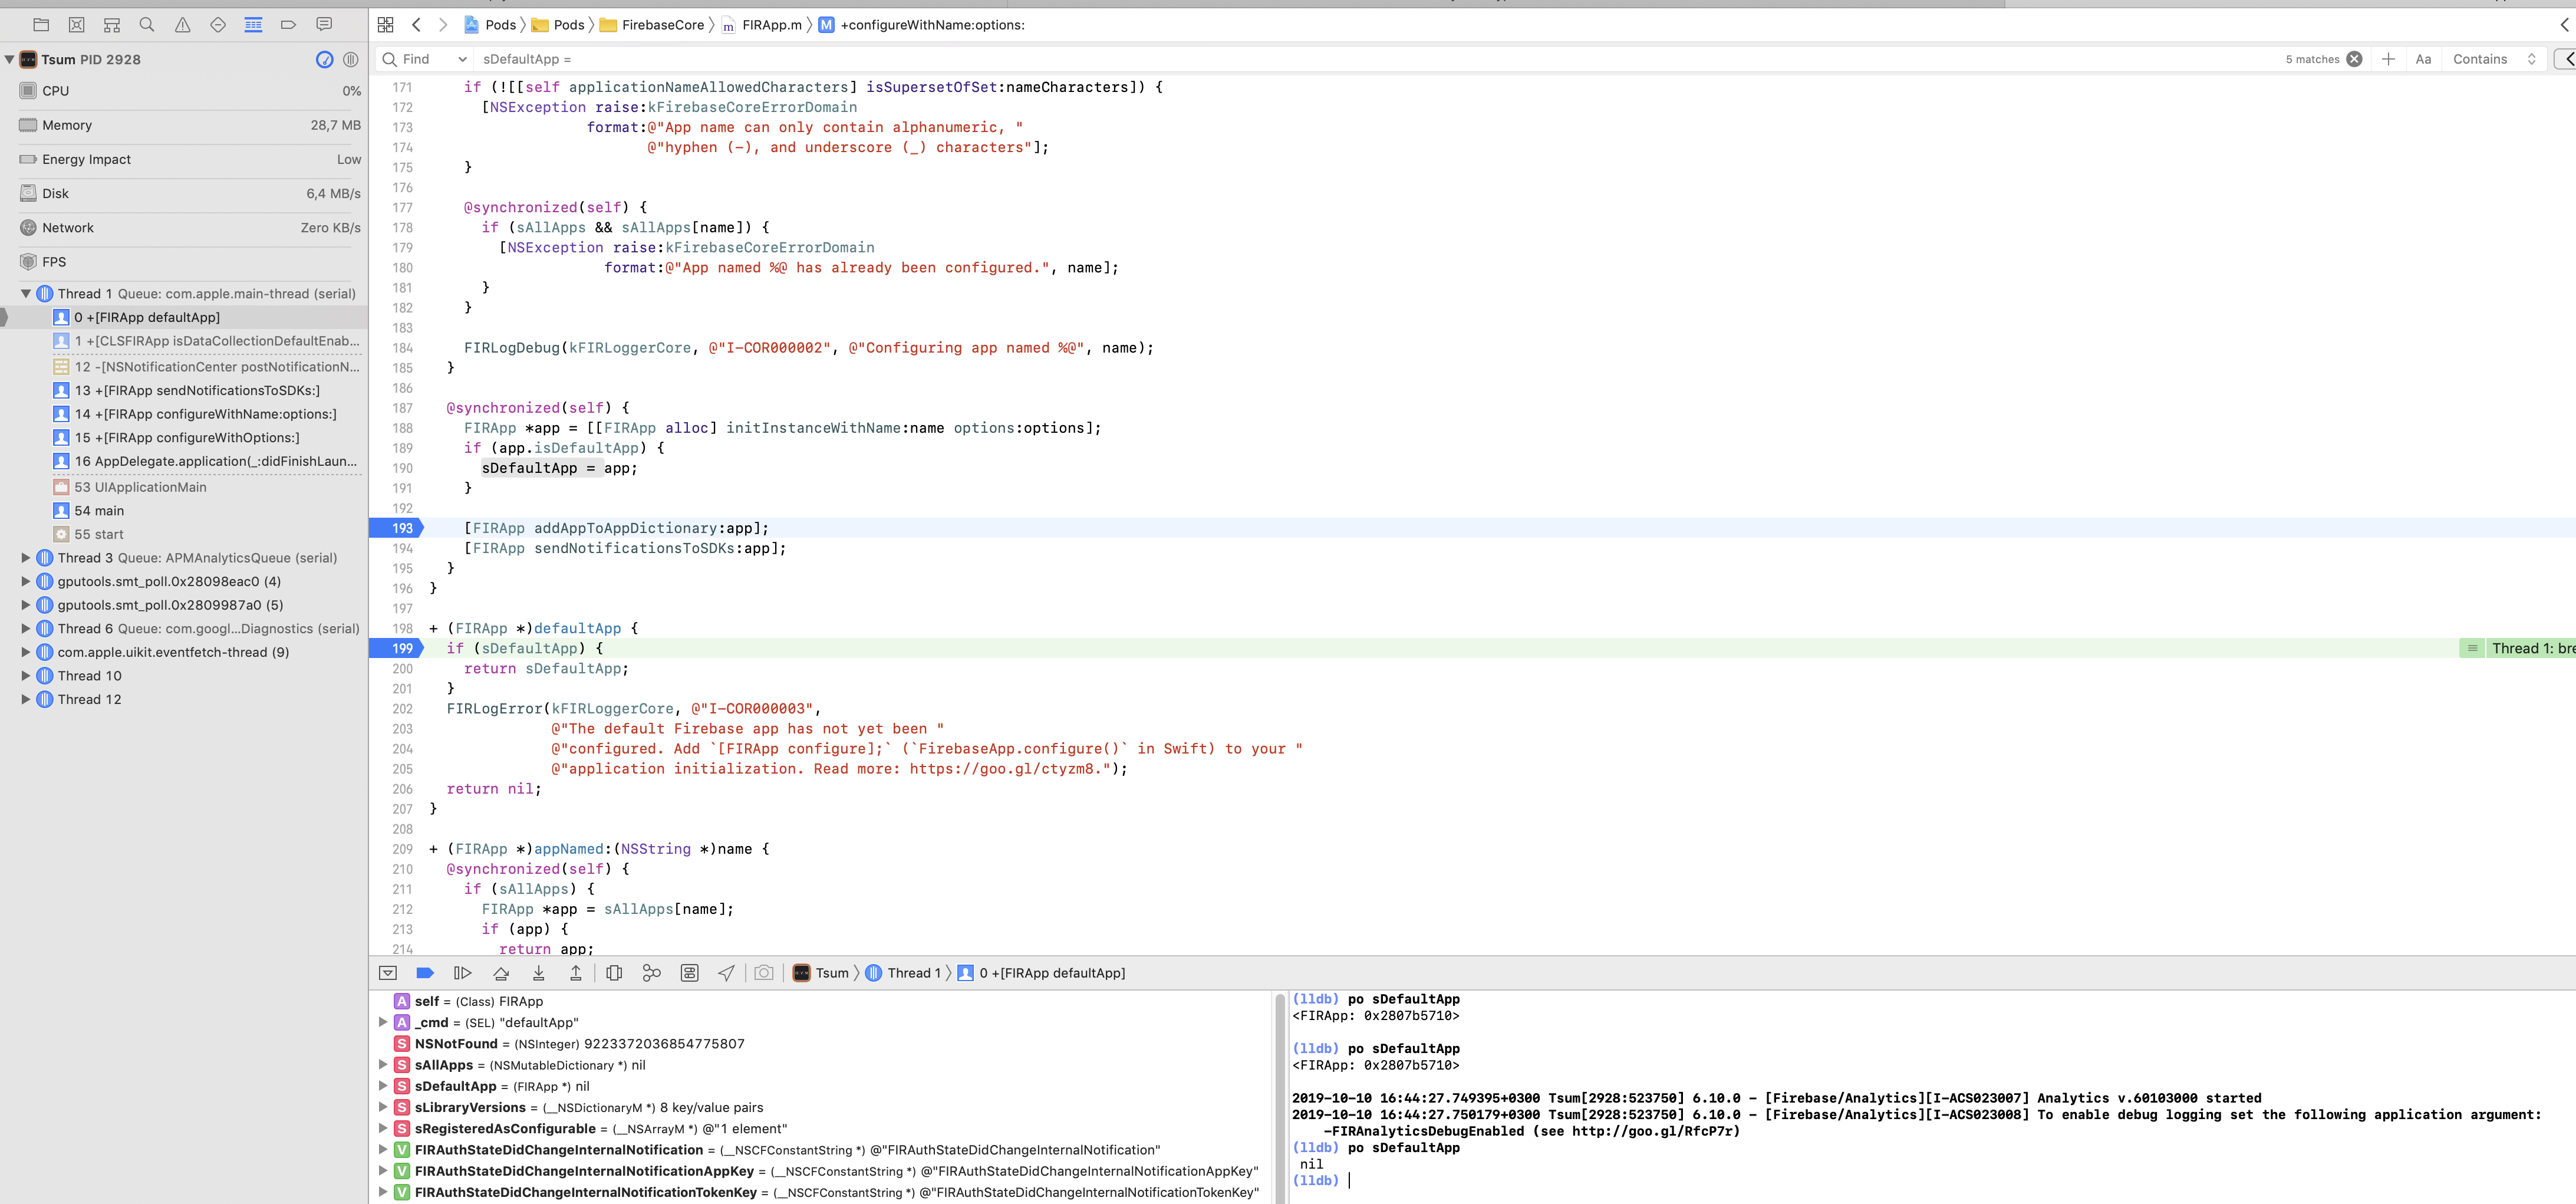Image resolution: width=2576 pixels, height=1204 pixels.
Task: Switch to the Breakpoint navigator tag icon
Action: [x=288, y=25]
